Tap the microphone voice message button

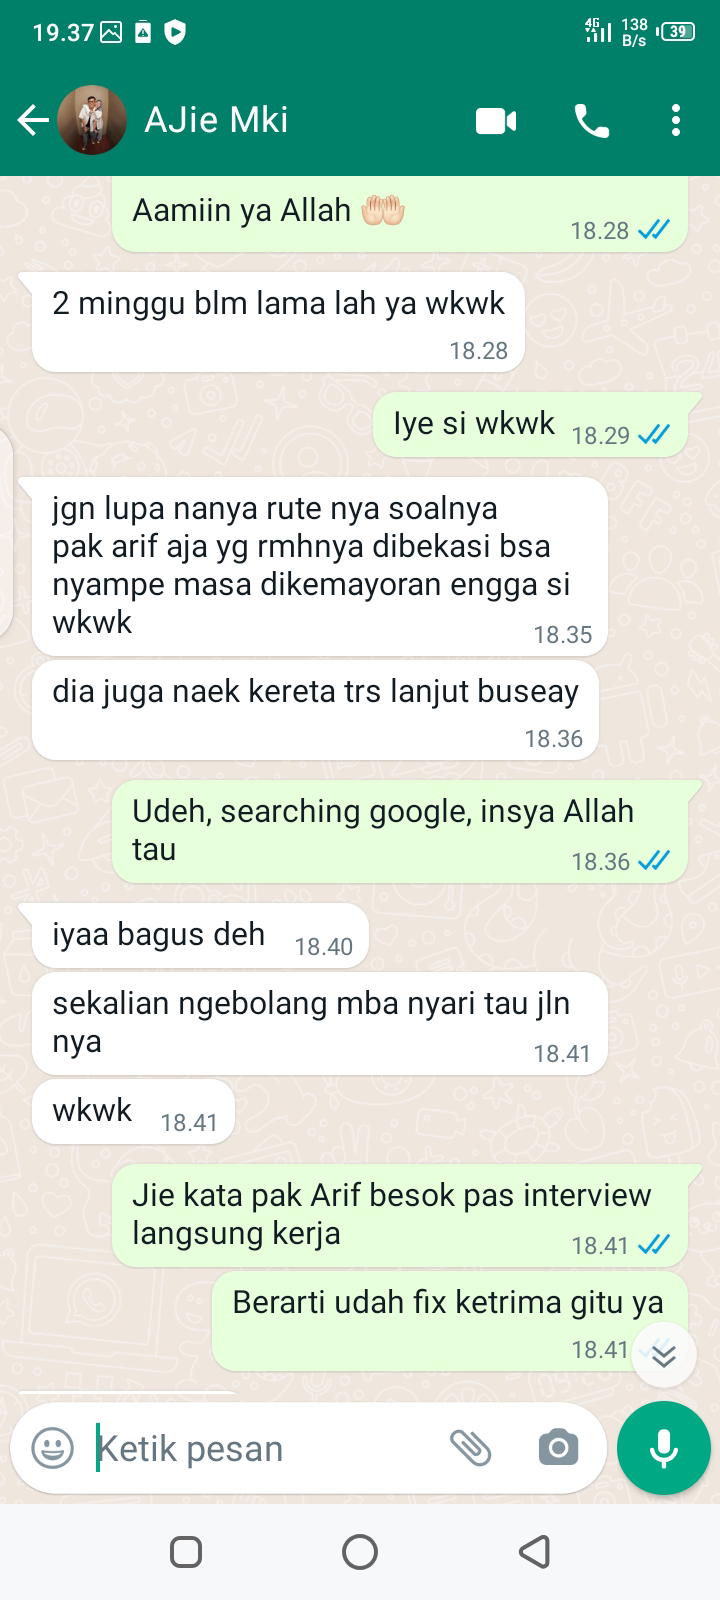(x=664, y=1448)
